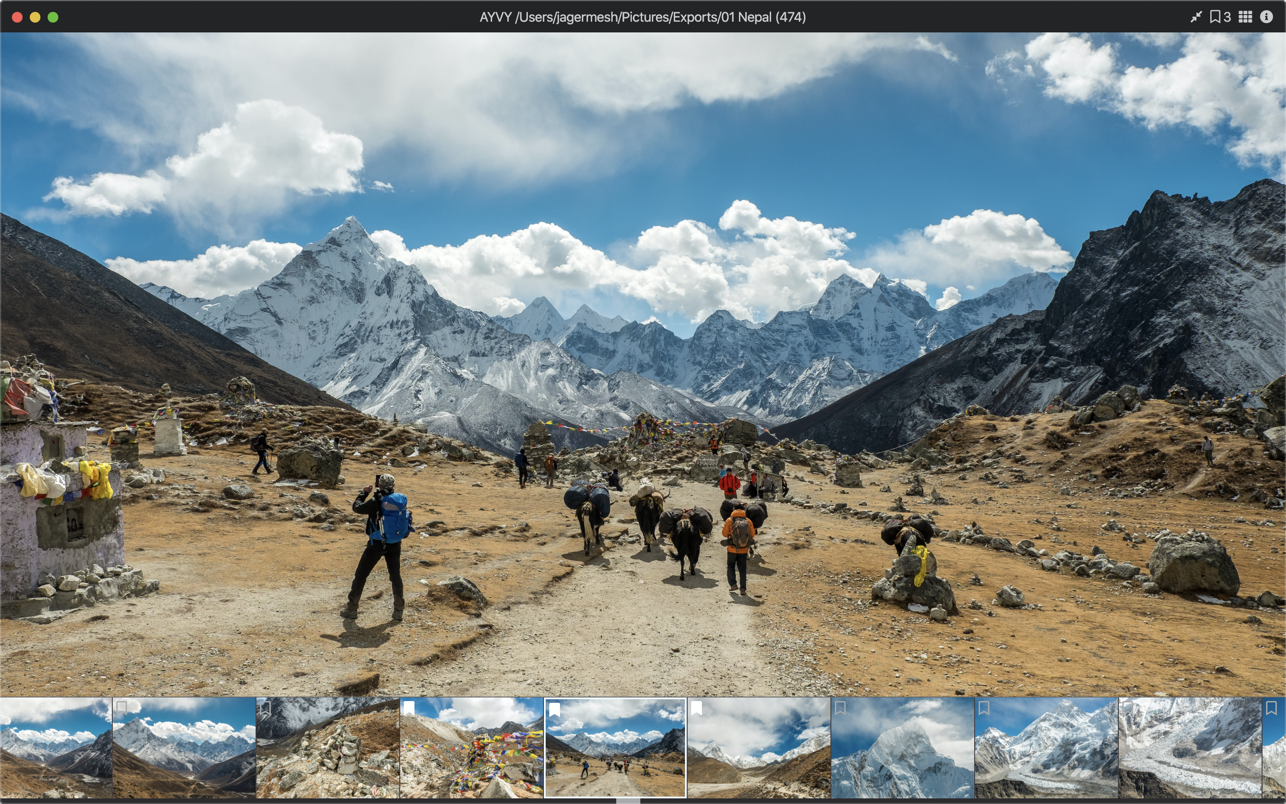Viewport: 1286px width, 804px height.
Task: Toggle bookmark on the selected yak trail thumbnail
Action: click(x=554, y=709)
